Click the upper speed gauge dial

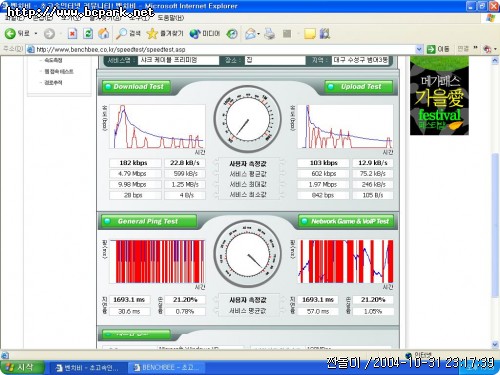coord(247,120)
